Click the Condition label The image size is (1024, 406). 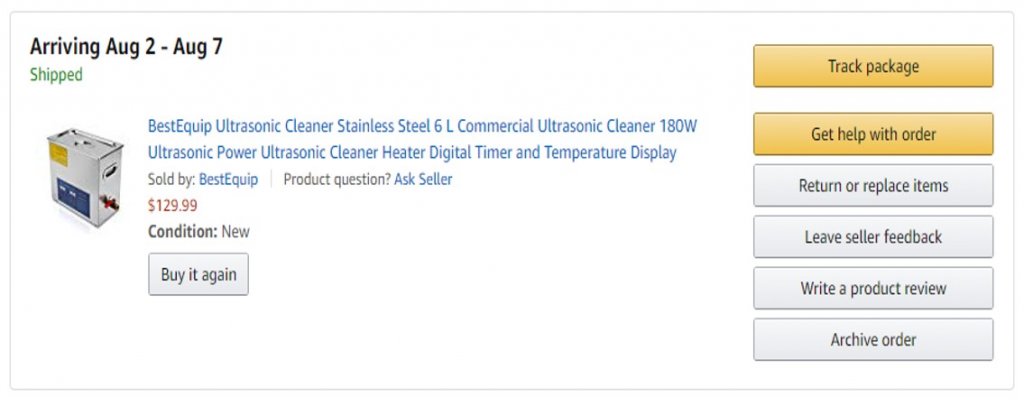click(182, 232)
